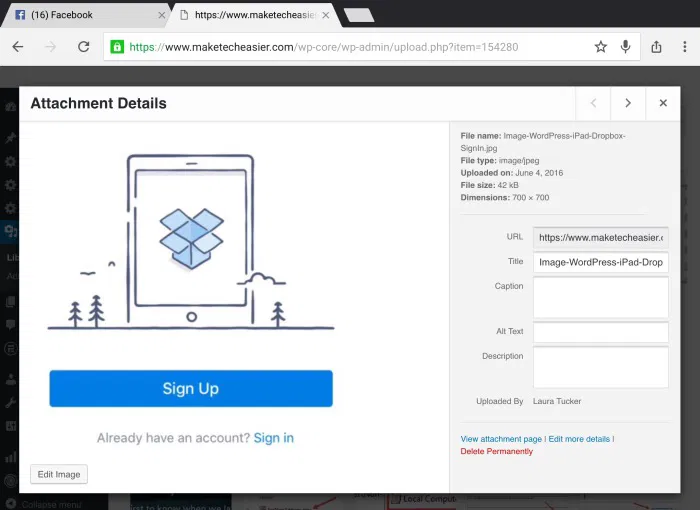The width and height of the screenshot is (700, 510).
Task: Close the Attachment Details dialog
Action: pyautogui.click(x=662, y=103)
